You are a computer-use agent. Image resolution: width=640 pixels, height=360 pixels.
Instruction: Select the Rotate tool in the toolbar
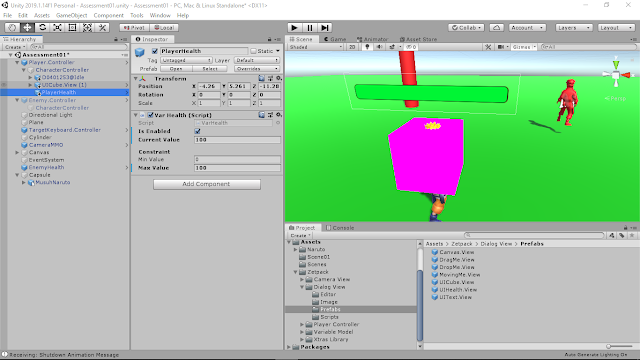pos(42,27)
